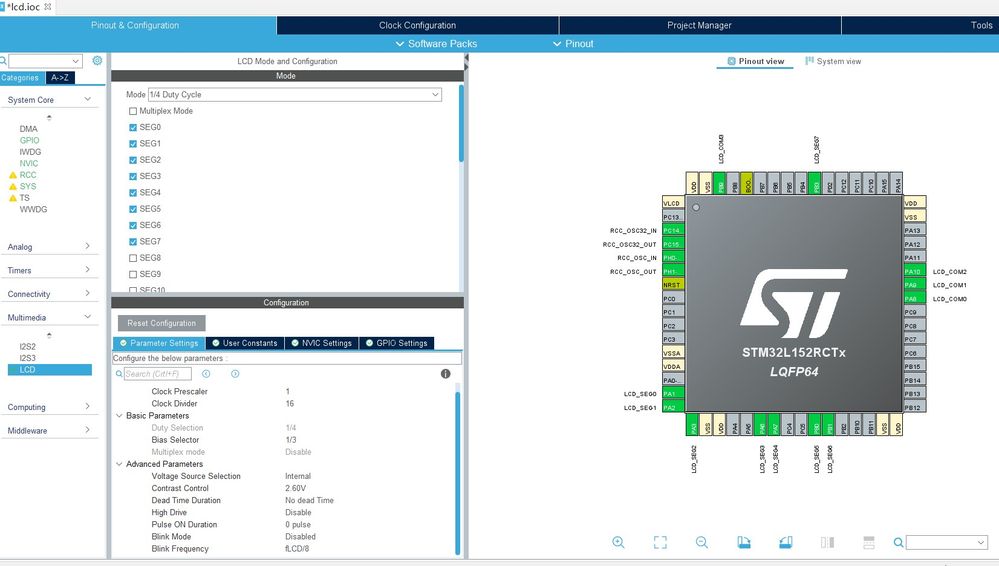This screenshot has height=566, width=999.
Task: Open the Pinout dropdown menu
Action: [x=573, y=43]
